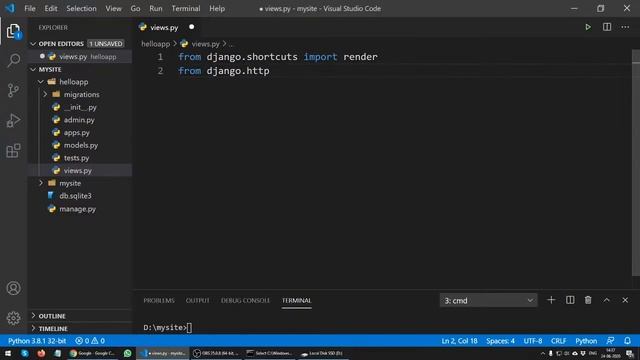
Task: Collapse the MYSITE folder section
Action: [33, 70]
